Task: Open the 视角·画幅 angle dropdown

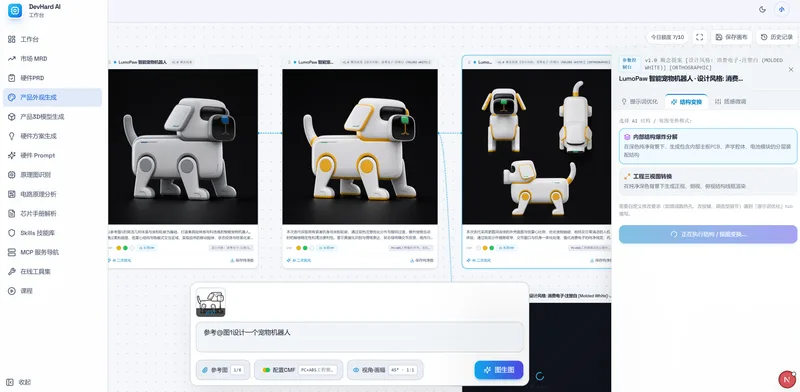Action: tap(385, 370)
